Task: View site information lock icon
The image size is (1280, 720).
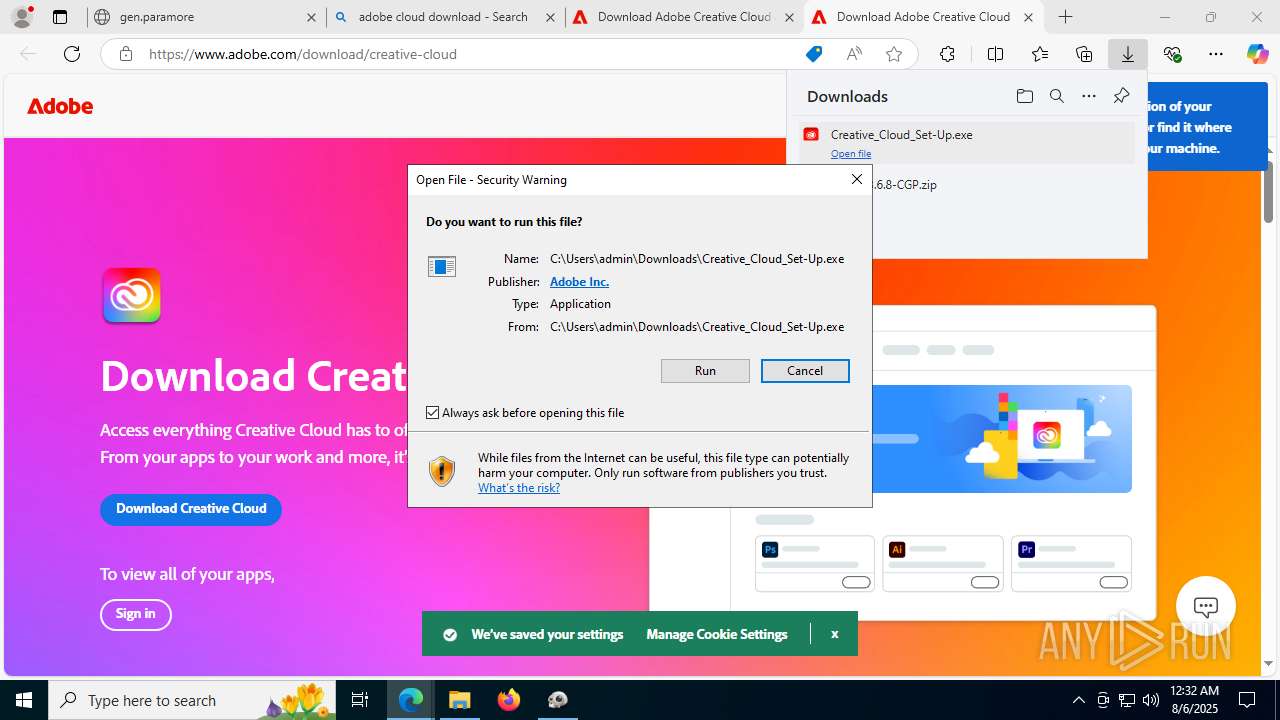Action: coord(125,54)
